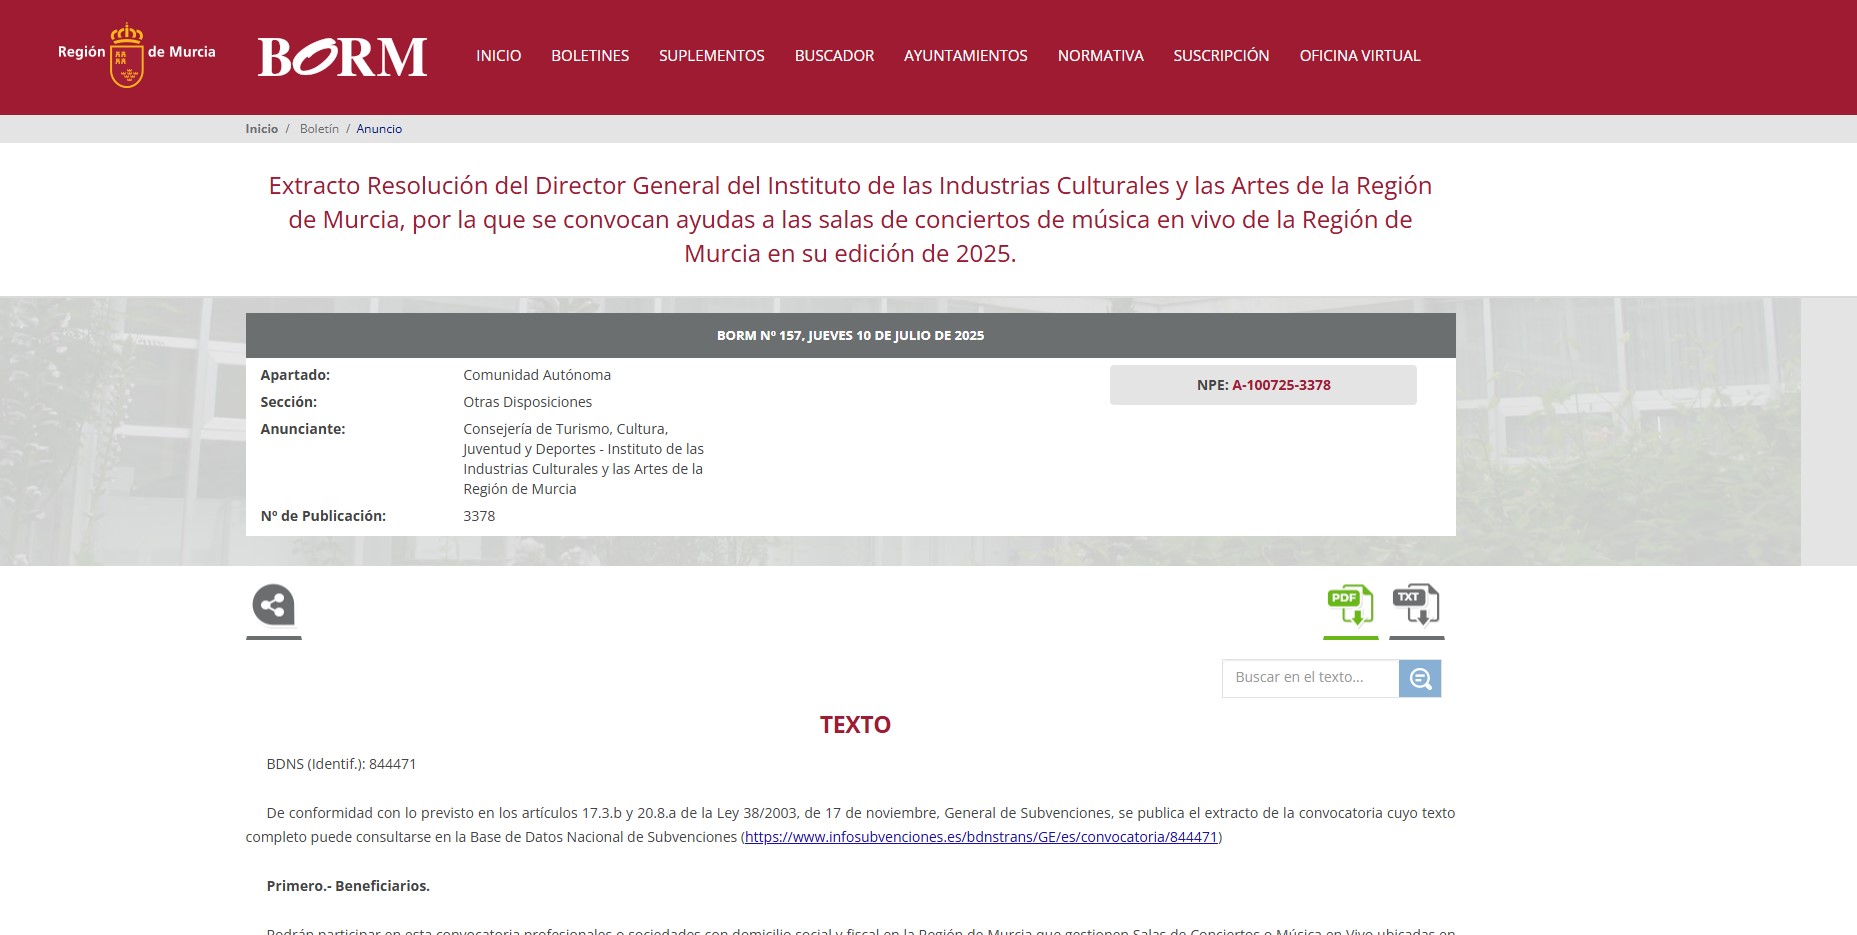1857x935 pixels.
Task: Navigate to AYUNTAMIENTOS
Action: coord(965,56)
